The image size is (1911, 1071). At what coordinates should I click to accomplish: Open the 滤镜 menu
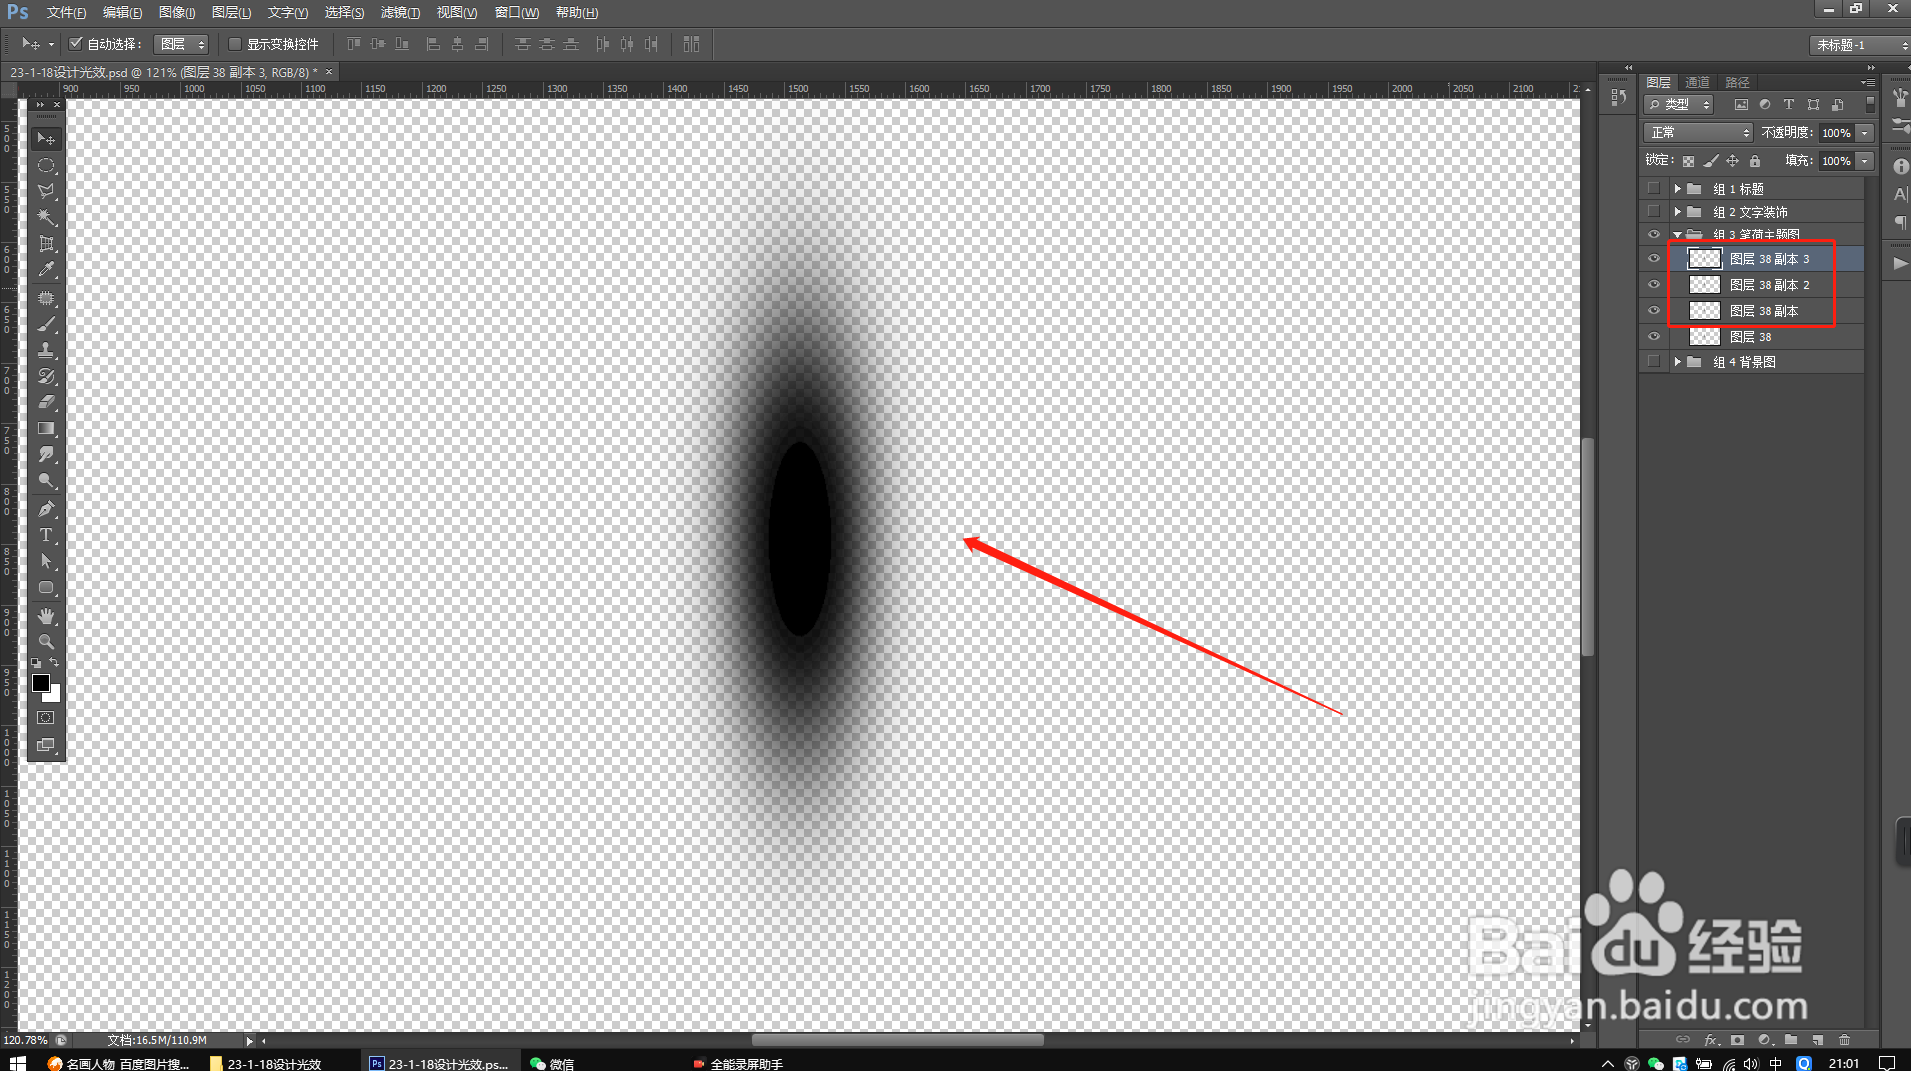click(399, 12)
